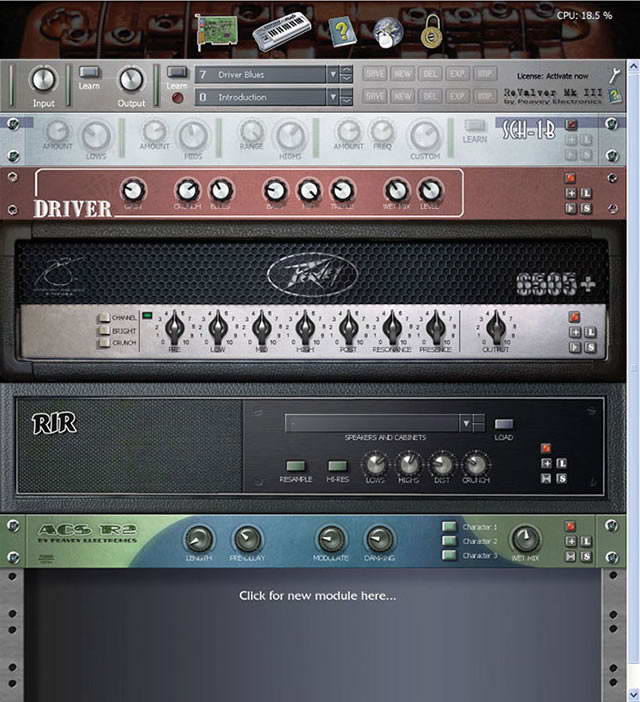Open the Introduction preset dropdown arrow
640x702 pixels.
coord(333,97)
